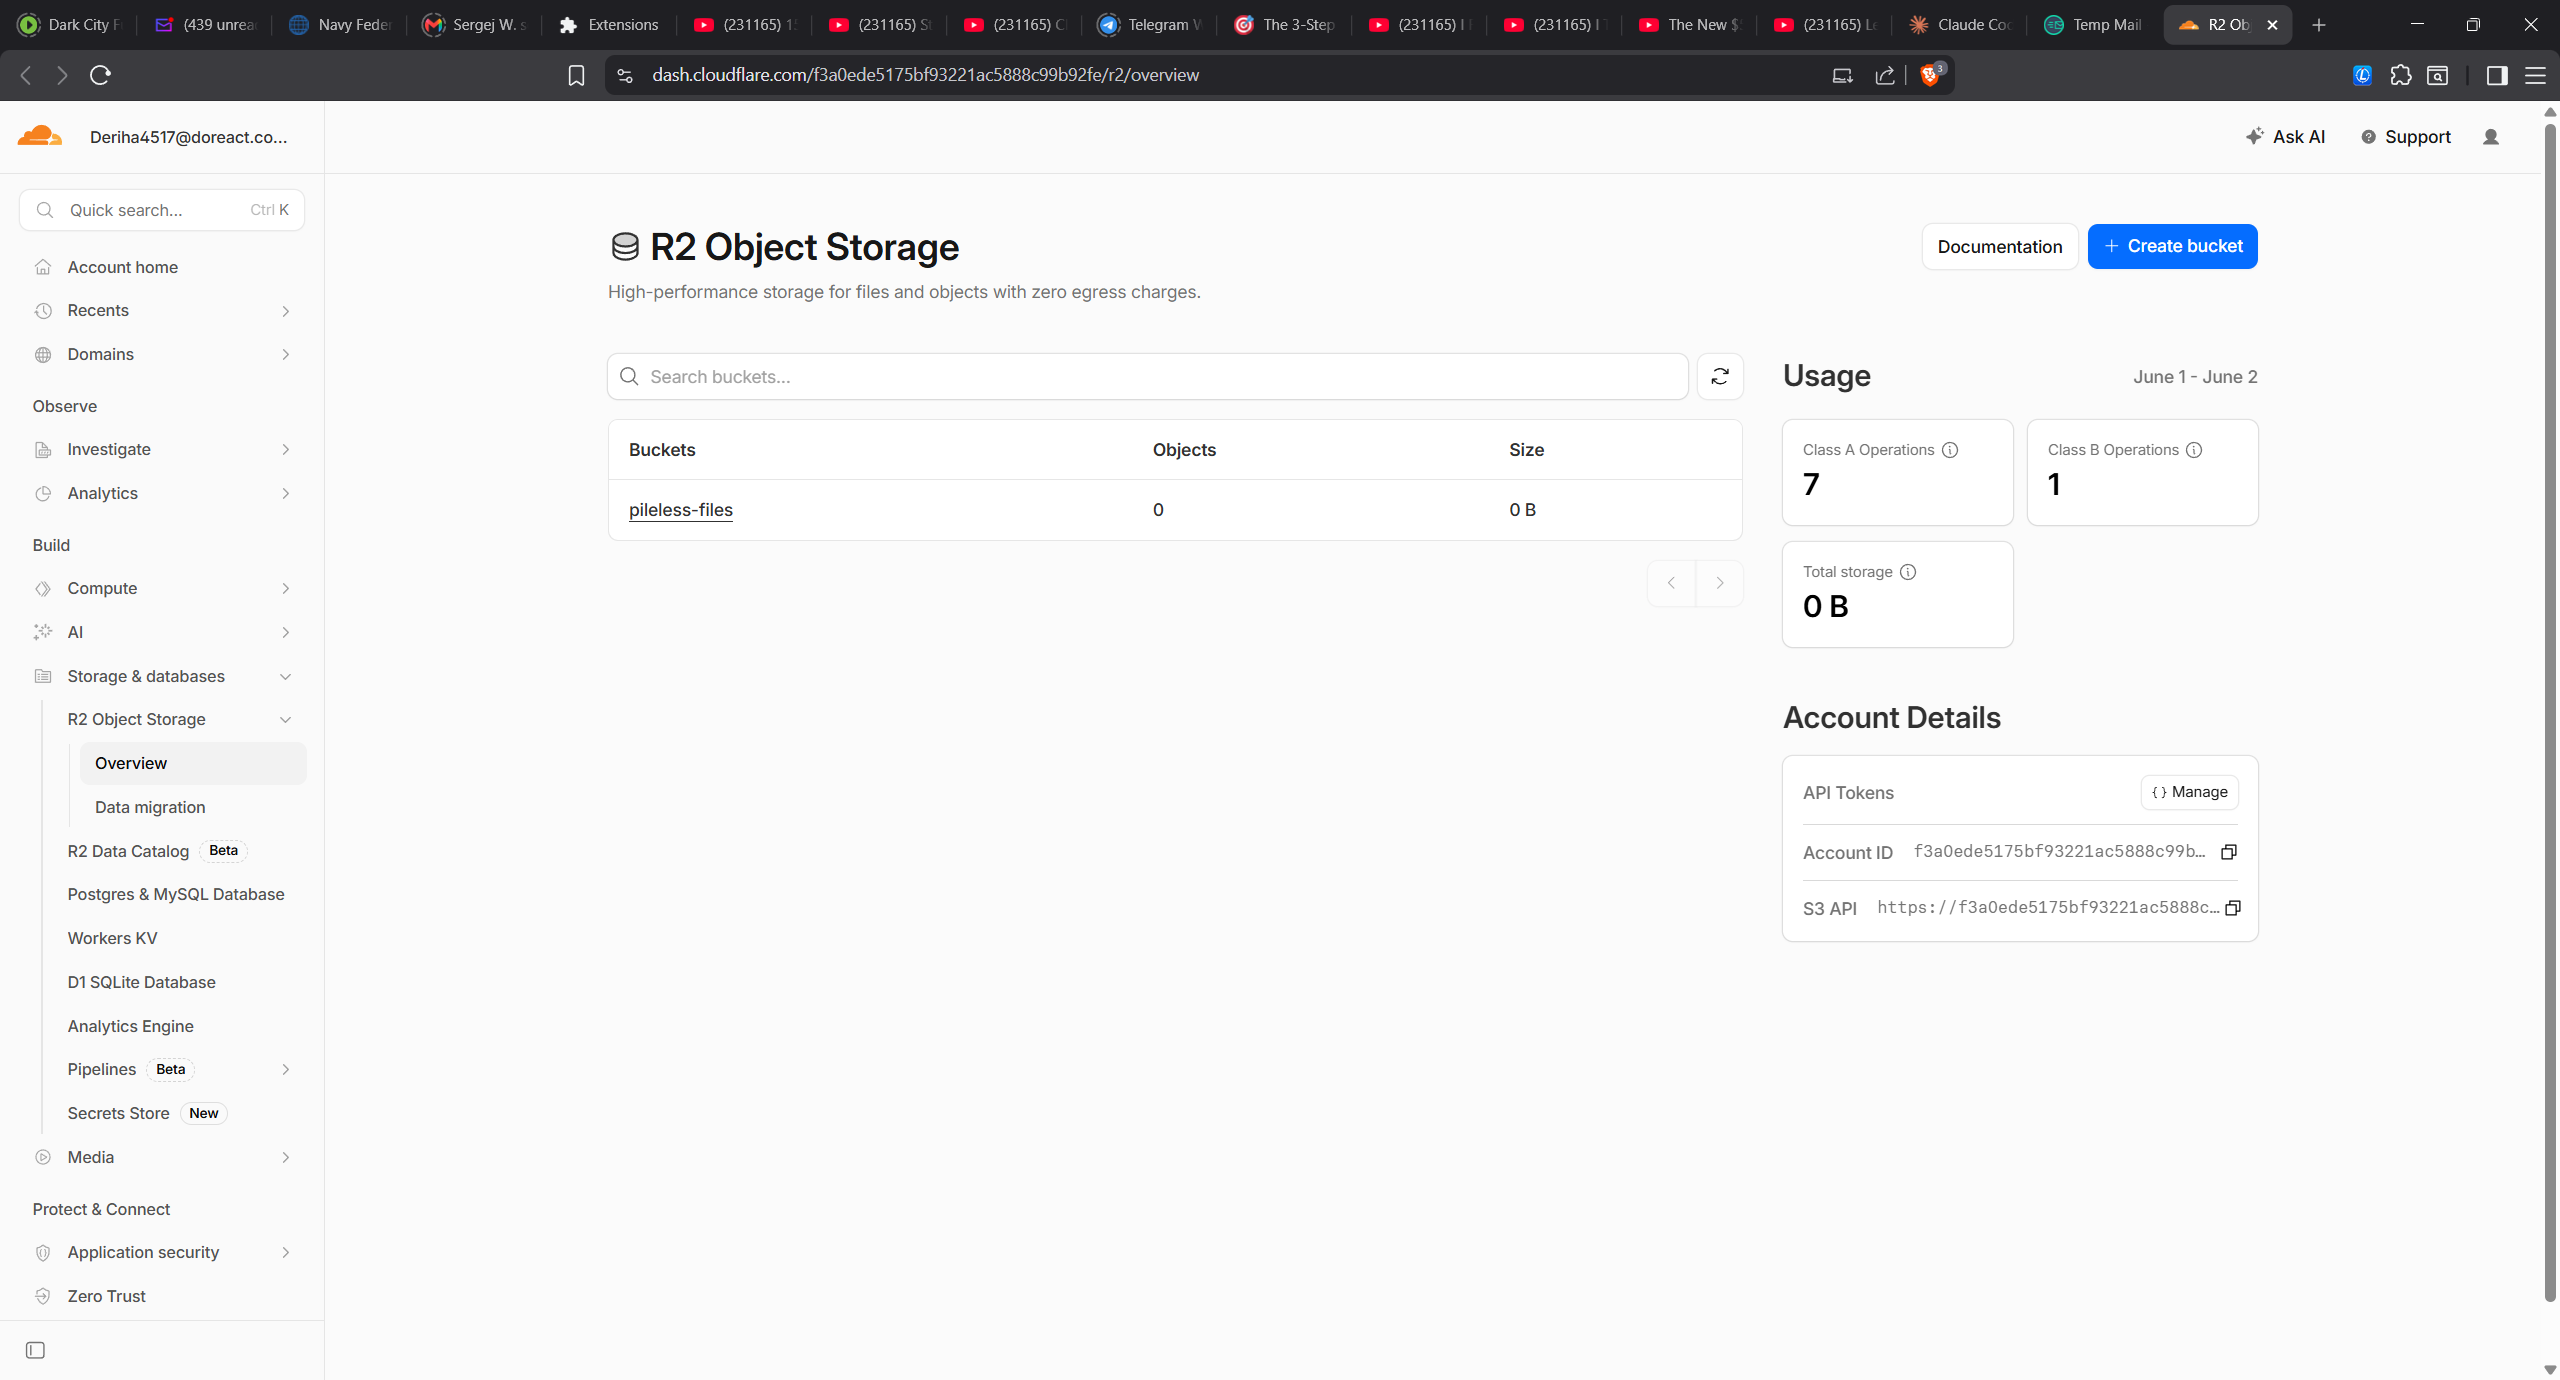Viewport: 2560px width, 1380px height.
Task: Reload the page in the browser
Action: coord(100,75)
